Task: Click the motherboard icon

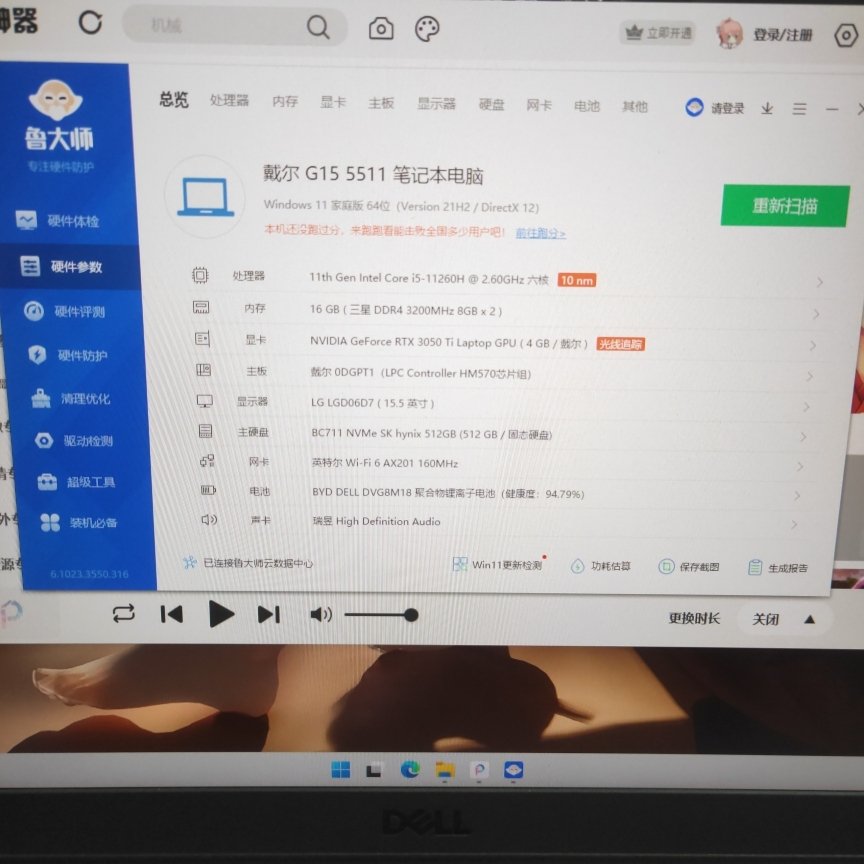Action: point(204,370)
